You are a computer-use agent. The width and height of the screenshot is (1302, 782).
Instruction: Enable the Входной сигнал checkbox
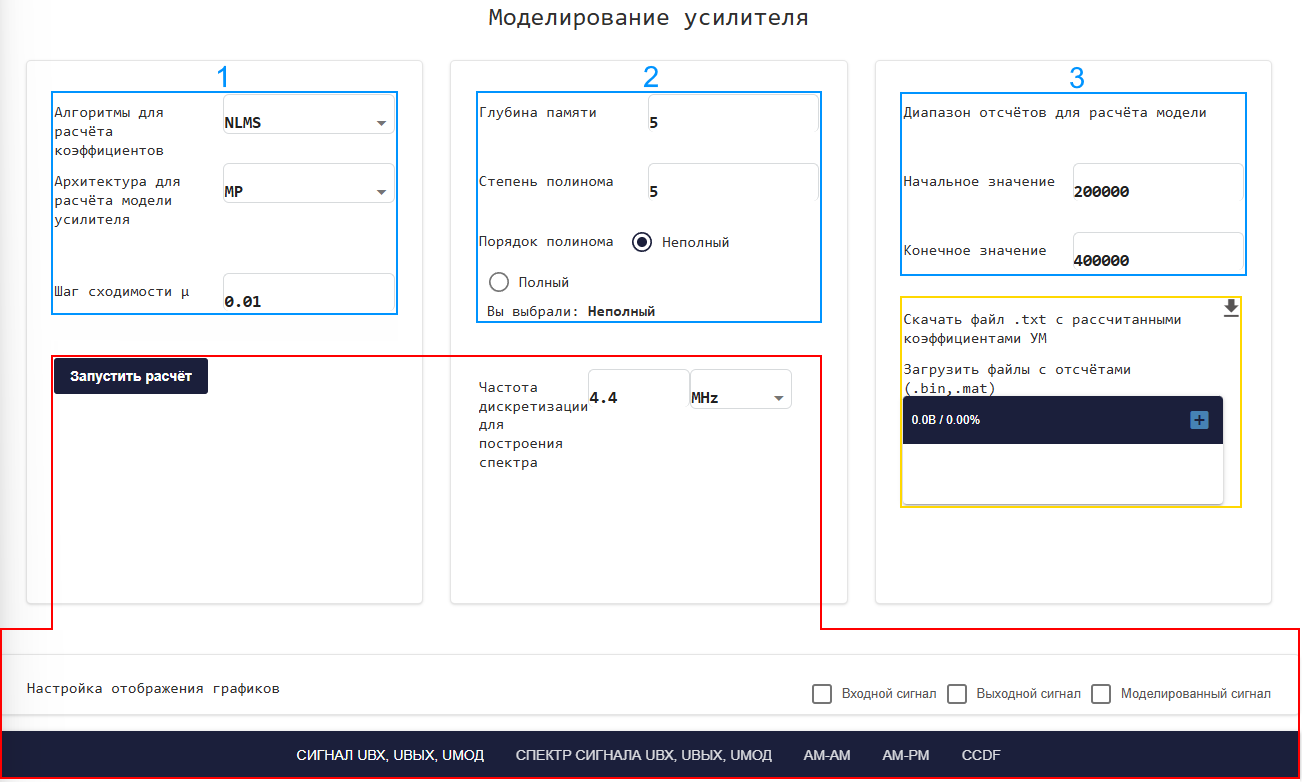click(x=822, y=694)
